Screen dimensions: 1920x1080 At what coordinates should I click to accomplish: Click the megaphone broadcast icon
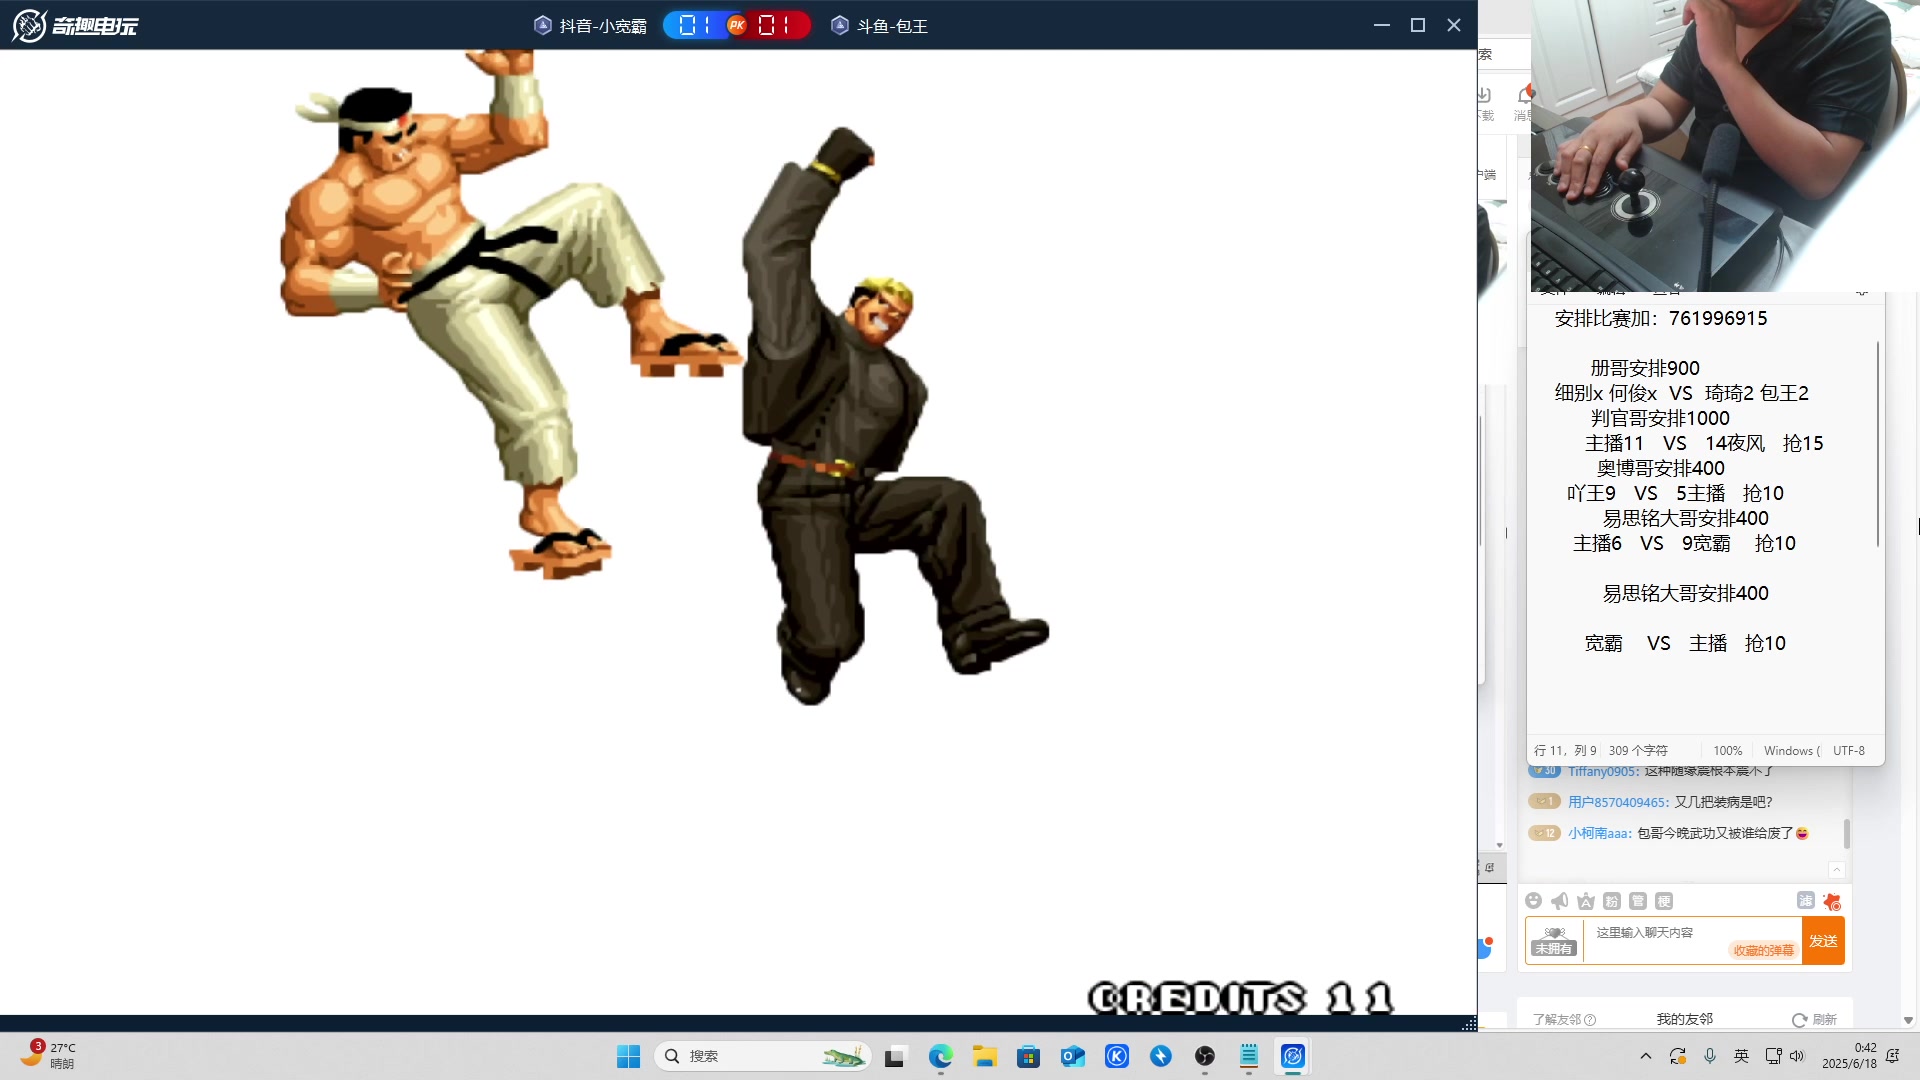(1559, 901)
